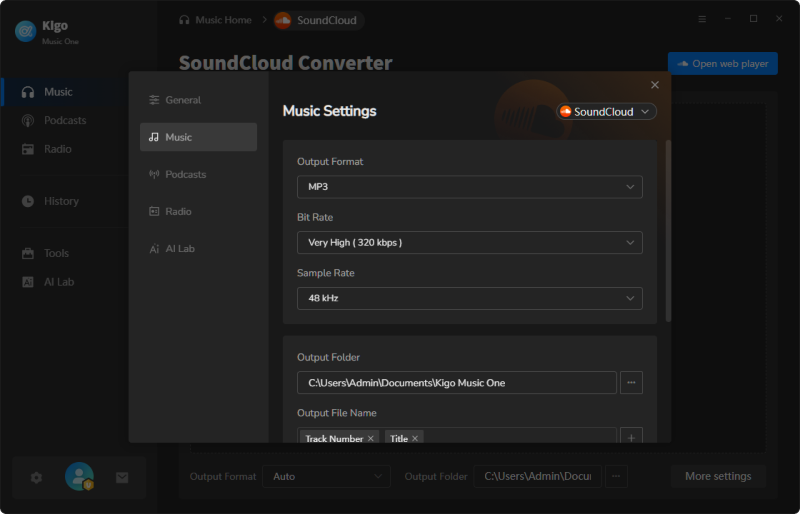Select the Music settings tab
The image size is (800, 514).
tap(198, 137)
